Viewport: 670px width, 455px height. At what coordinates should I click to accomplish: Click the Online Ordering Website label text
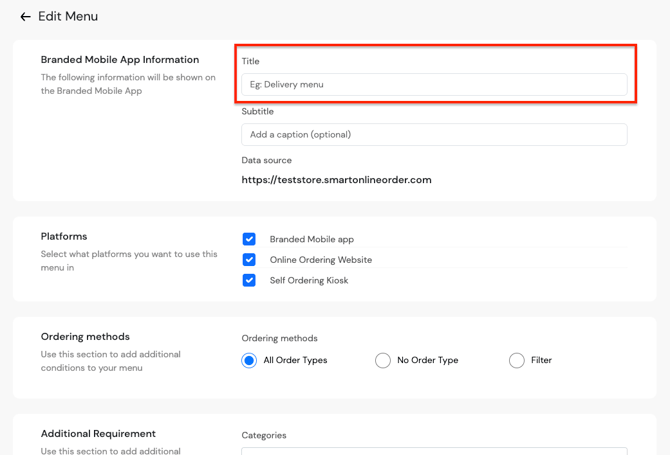pos(320,260)
